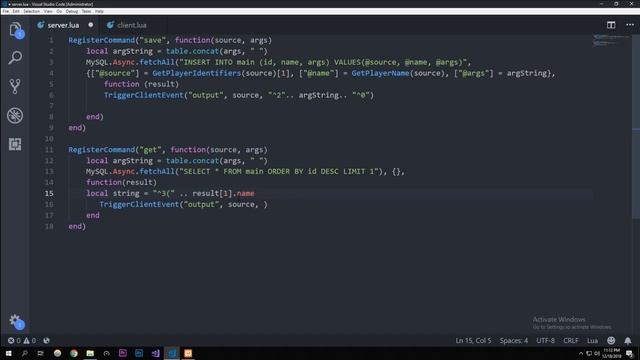This screenshot has width=640, height=360.
Task: Click the feedback smiley icon
Action: [611, 340]
